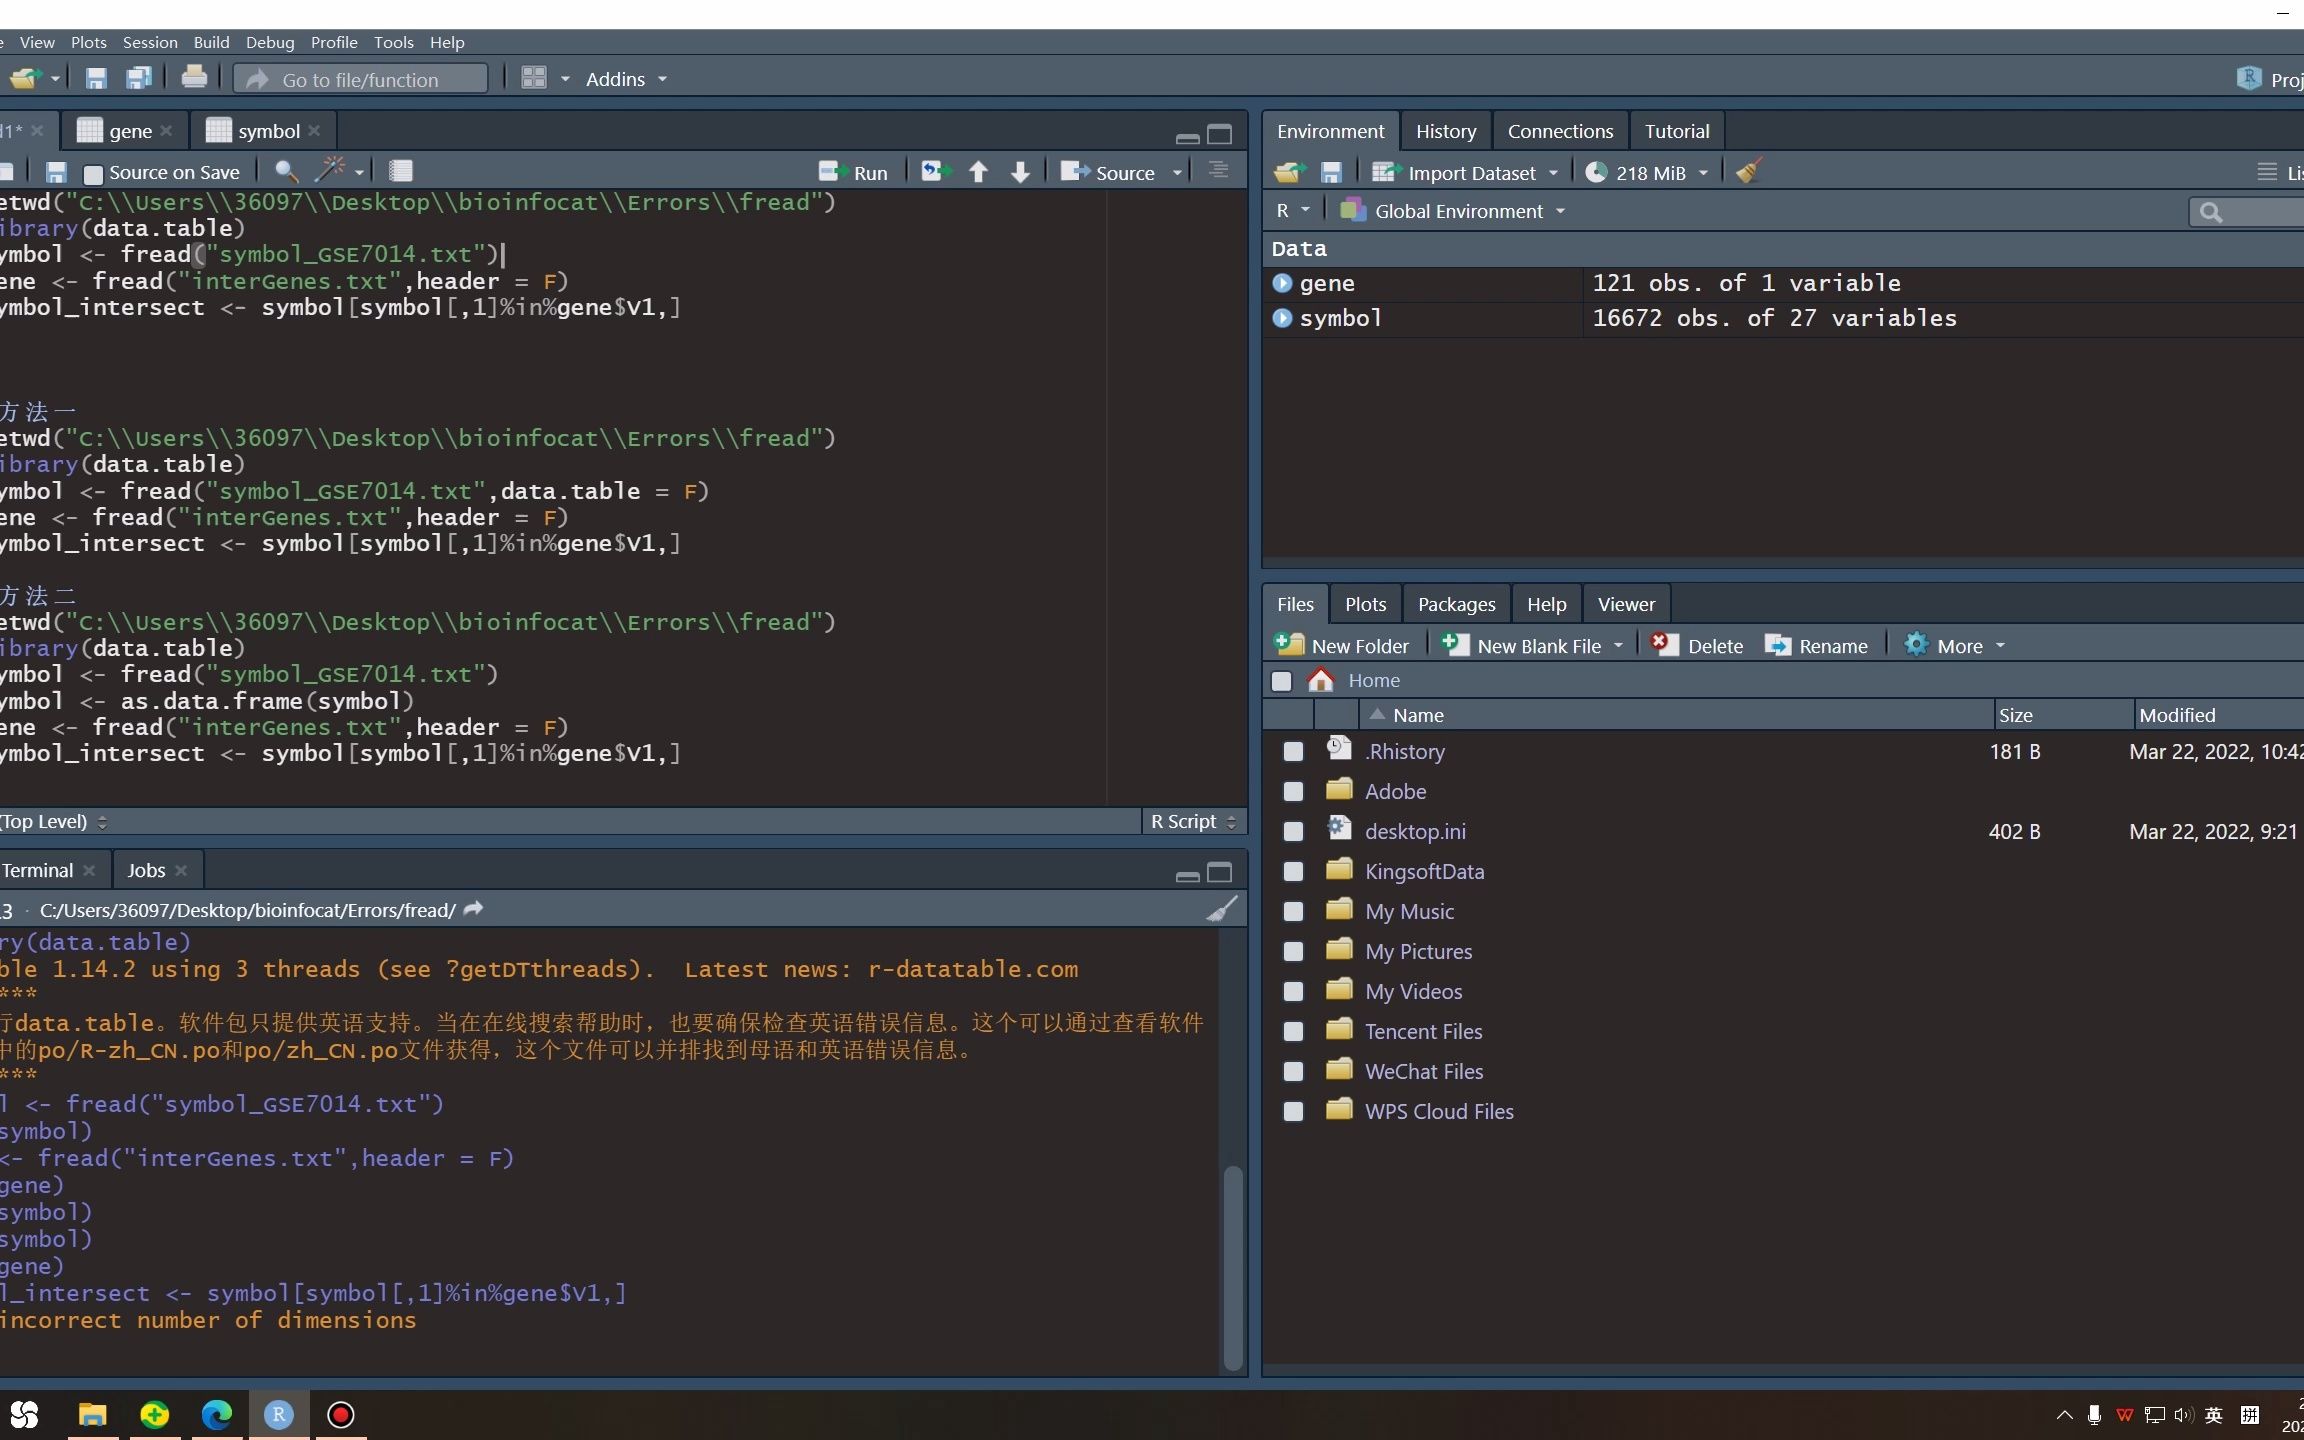This screenshot has width=2304, height=1440.
Task: Click in the Go to file/function field
Action: coord(360,79)
